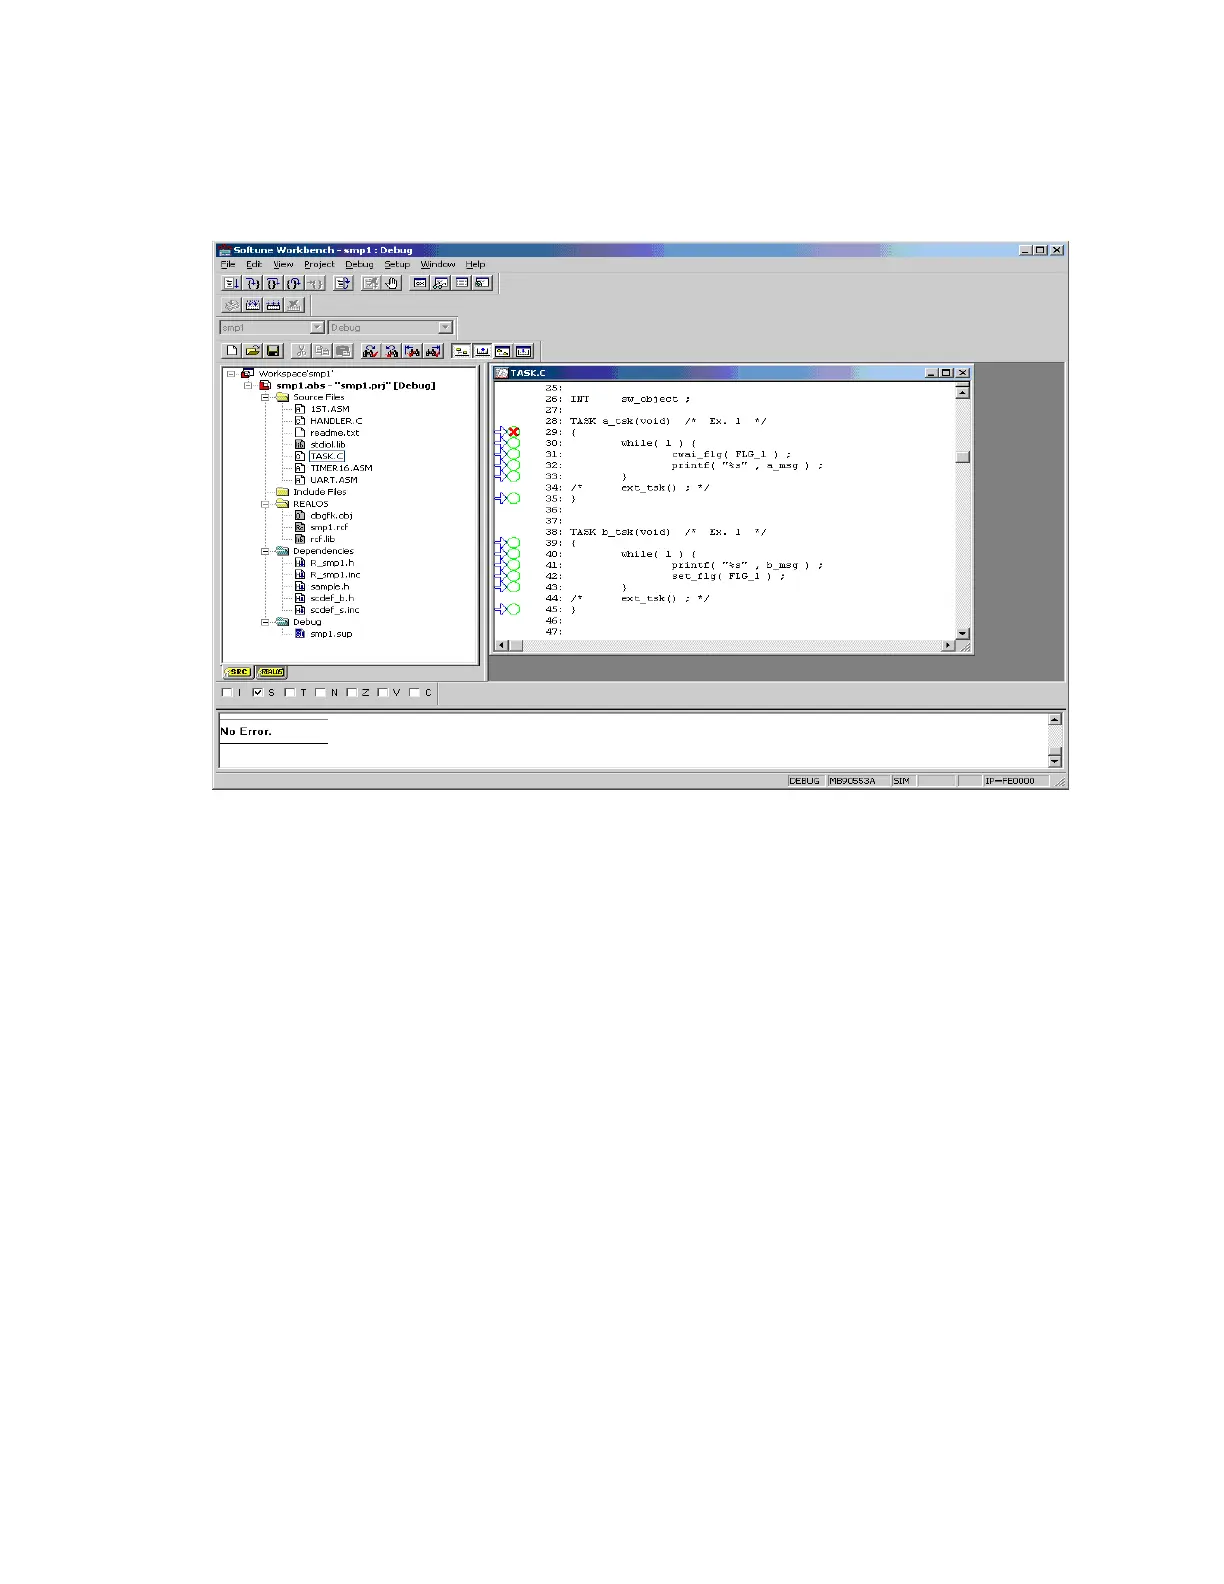1224x1584 pixels.
Task: Open the View menu
Action: pyautogui.click(x=283, y=265)
